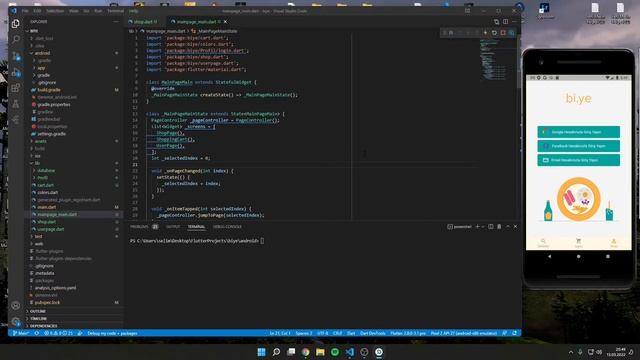Switch to the PROBLEMS panel tab
Screen dimensions: 640x360
(139, 227)
